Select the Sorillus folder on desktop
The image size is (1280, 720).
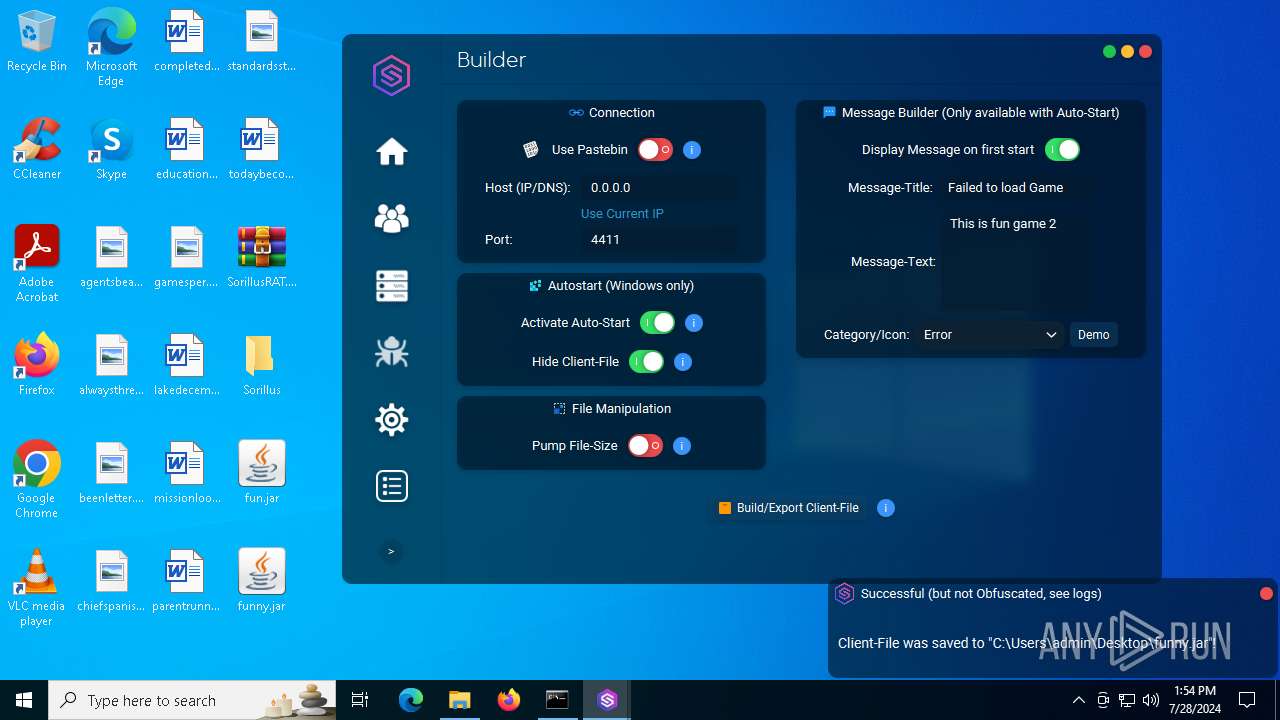click(262, 366)
